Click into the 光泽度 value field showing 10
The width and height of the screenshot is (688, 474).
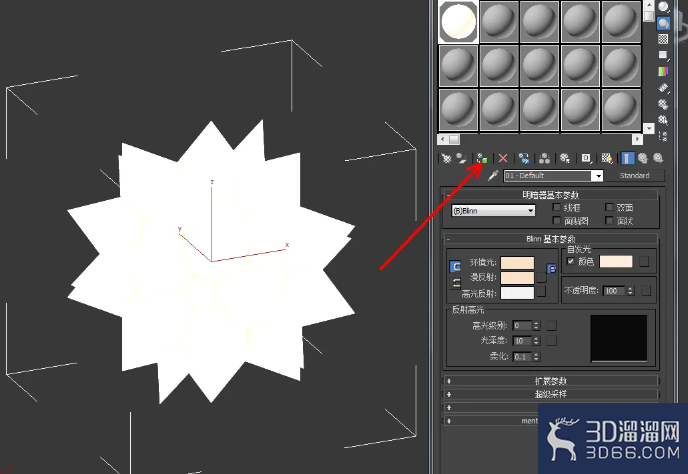523,341
